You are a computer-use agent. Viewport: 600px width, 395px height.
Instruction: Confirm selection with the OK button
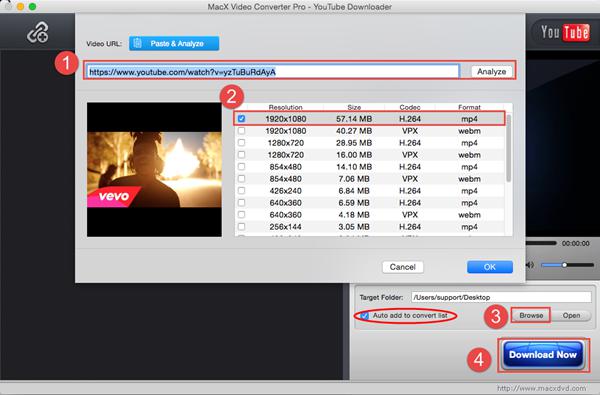click(x=490, y=267)
